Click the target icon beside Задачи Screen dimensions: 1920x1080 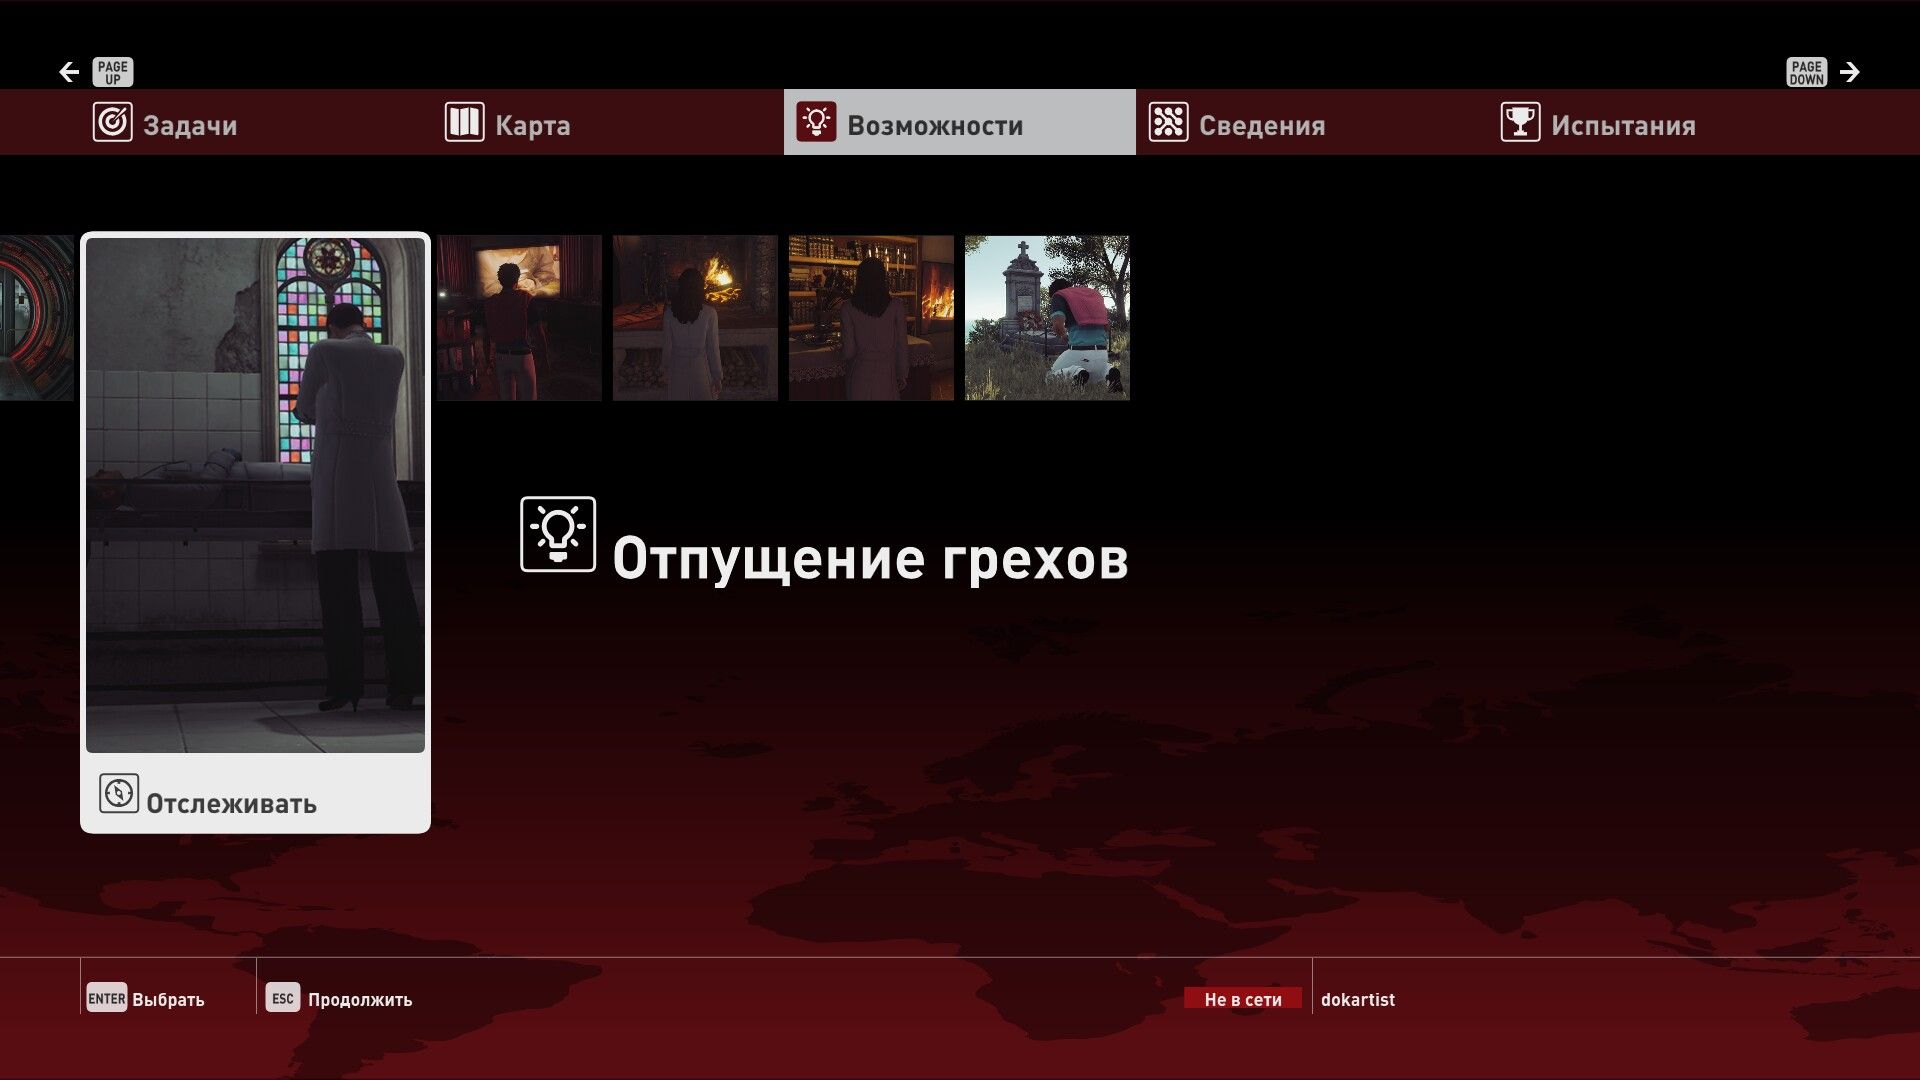point(112,123)
